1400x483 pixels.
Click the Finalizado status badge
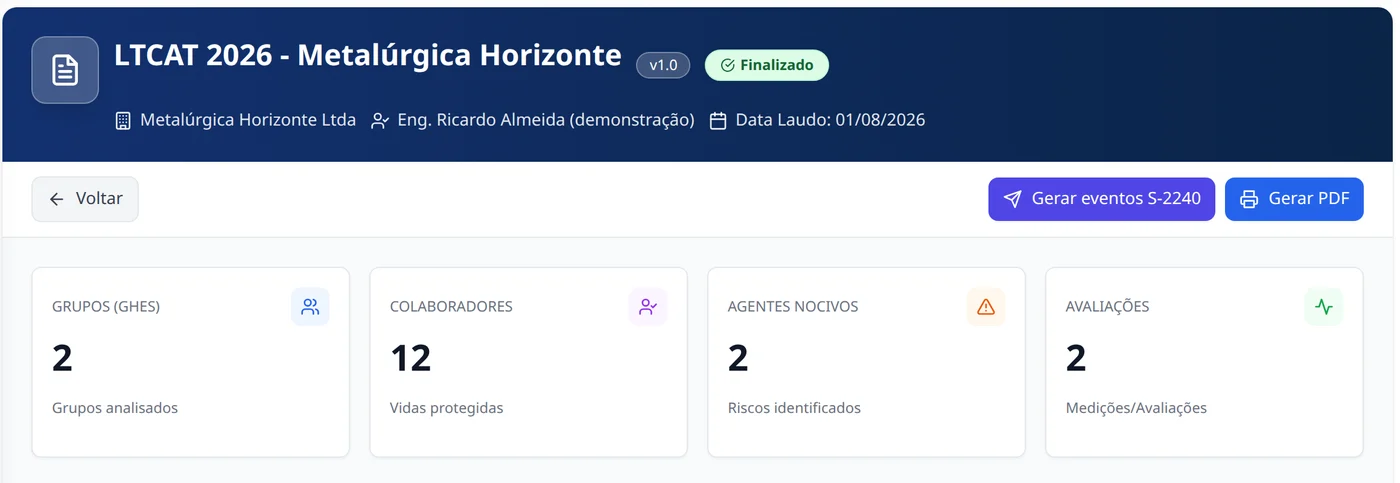tap(767, 65)
